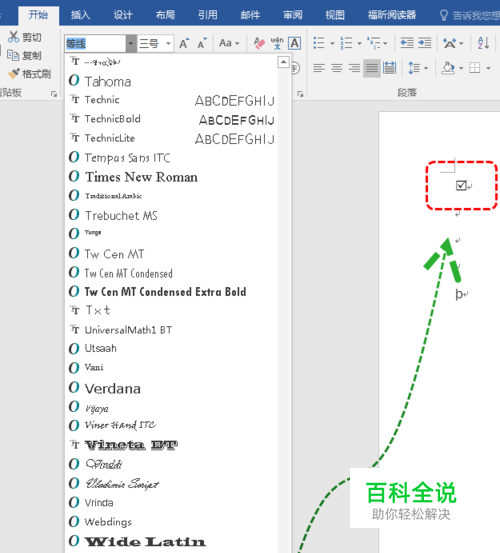Open the phonetic guide (wén) tool
The width and height of the screenshot is (500, 553).
[x=277, y=43]
